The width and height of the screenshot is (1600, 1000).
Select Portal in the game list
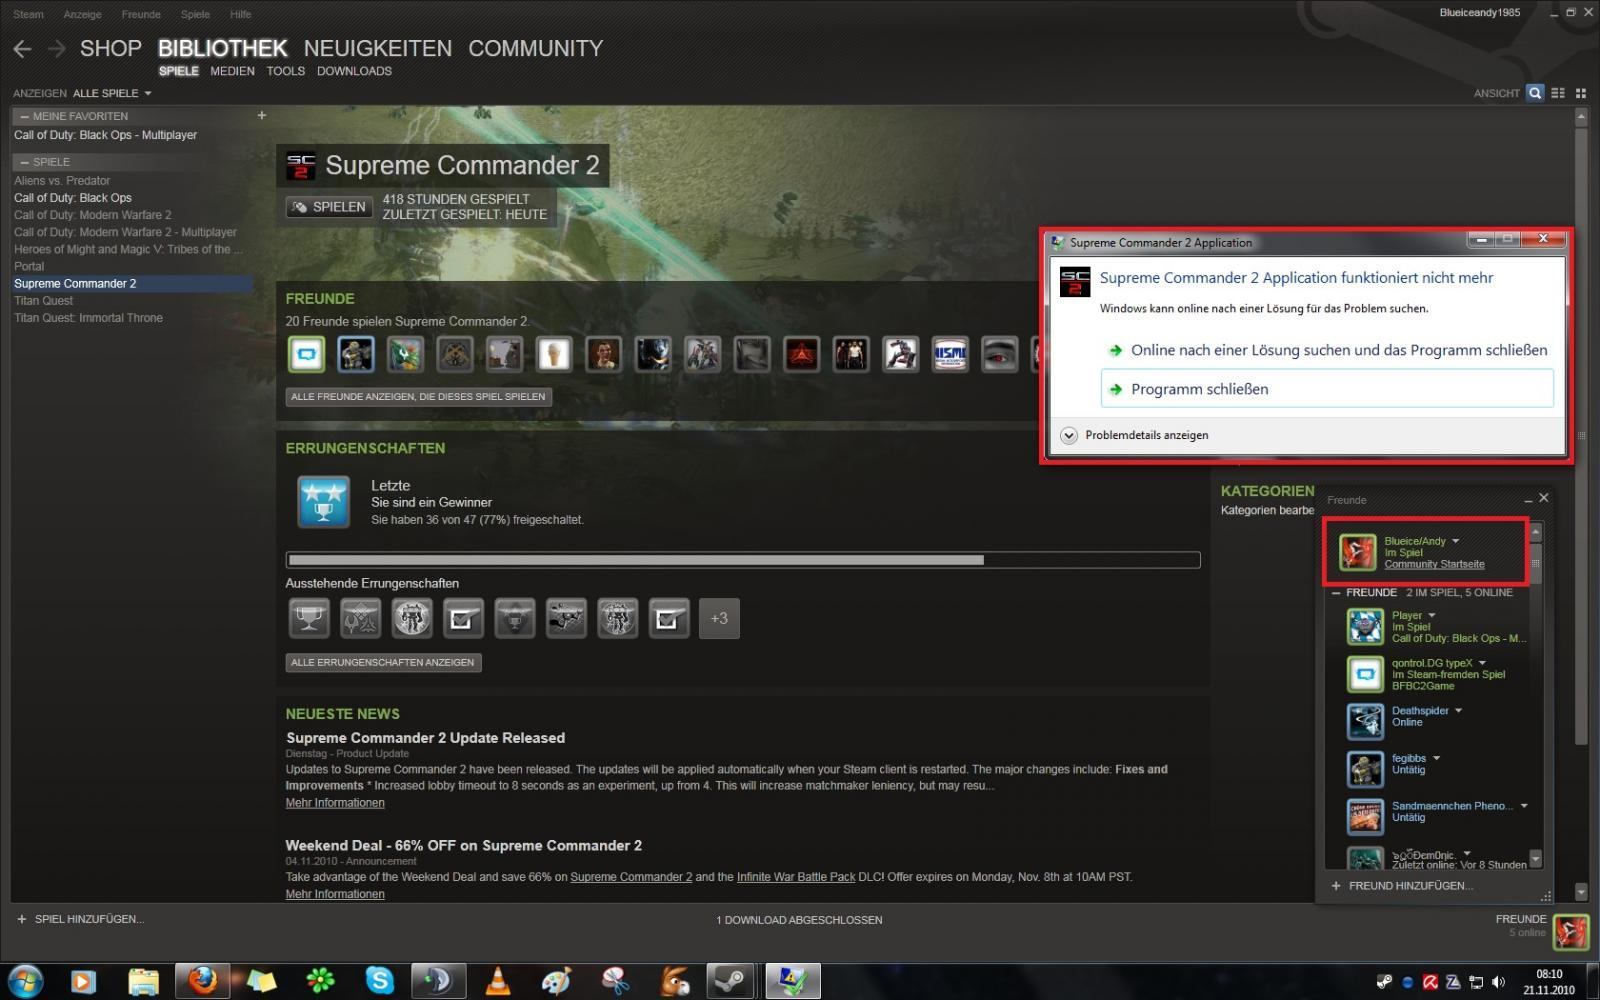[29, 267]
